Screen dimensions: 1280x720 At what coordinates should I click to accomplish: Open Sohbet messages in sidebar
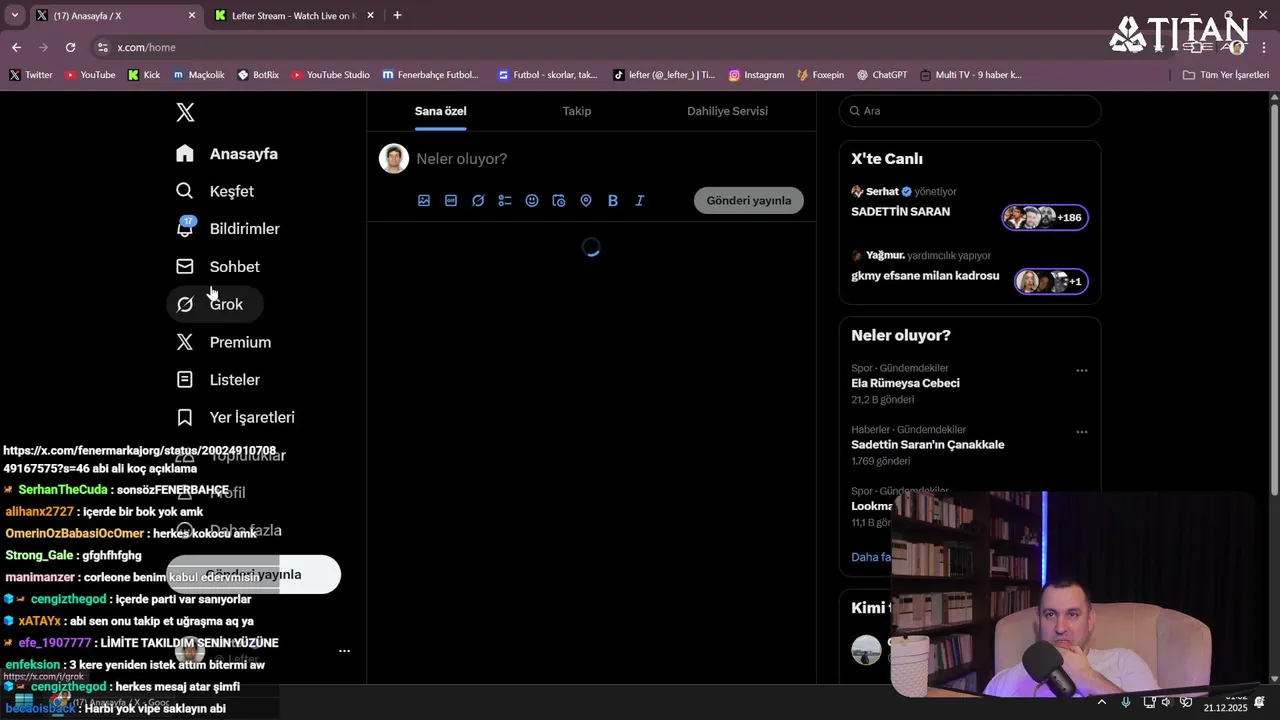tap(218, 267)
